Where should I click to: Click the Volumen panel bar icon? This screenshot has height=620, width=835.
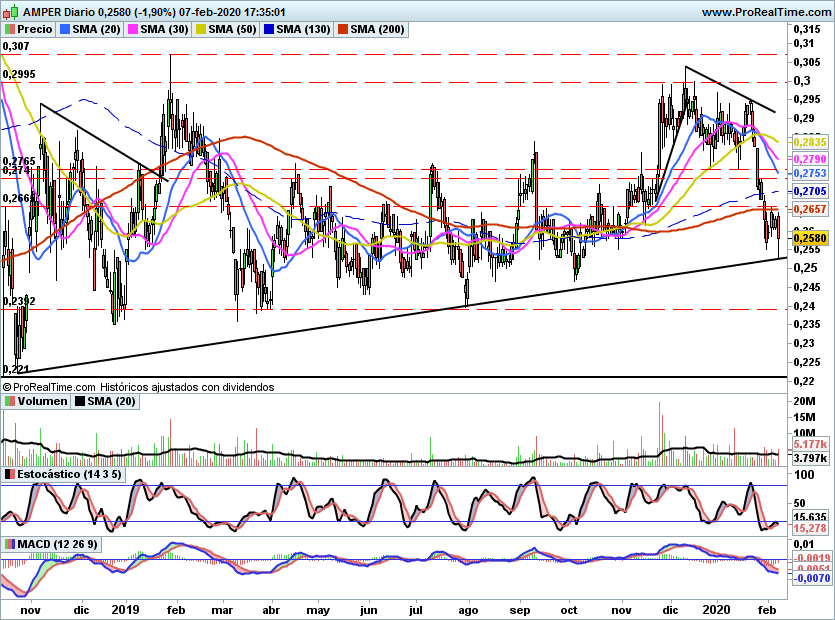click(10, 401)
